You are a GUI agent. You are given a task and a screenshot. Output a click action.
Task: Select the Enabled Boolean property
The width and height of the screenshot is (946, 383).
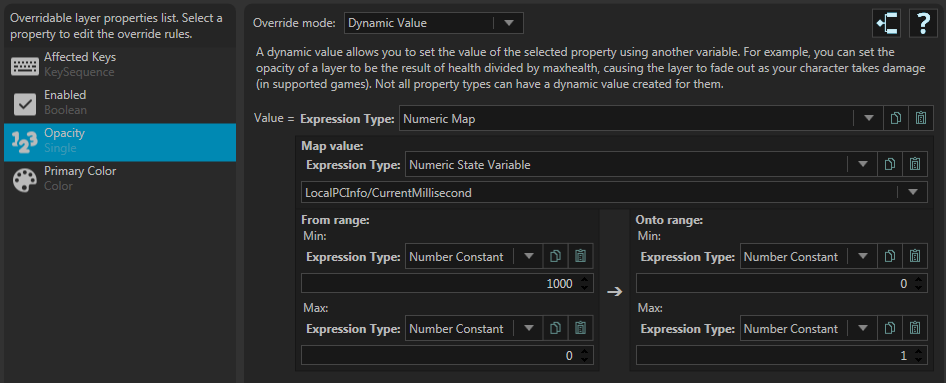(119, 104)
